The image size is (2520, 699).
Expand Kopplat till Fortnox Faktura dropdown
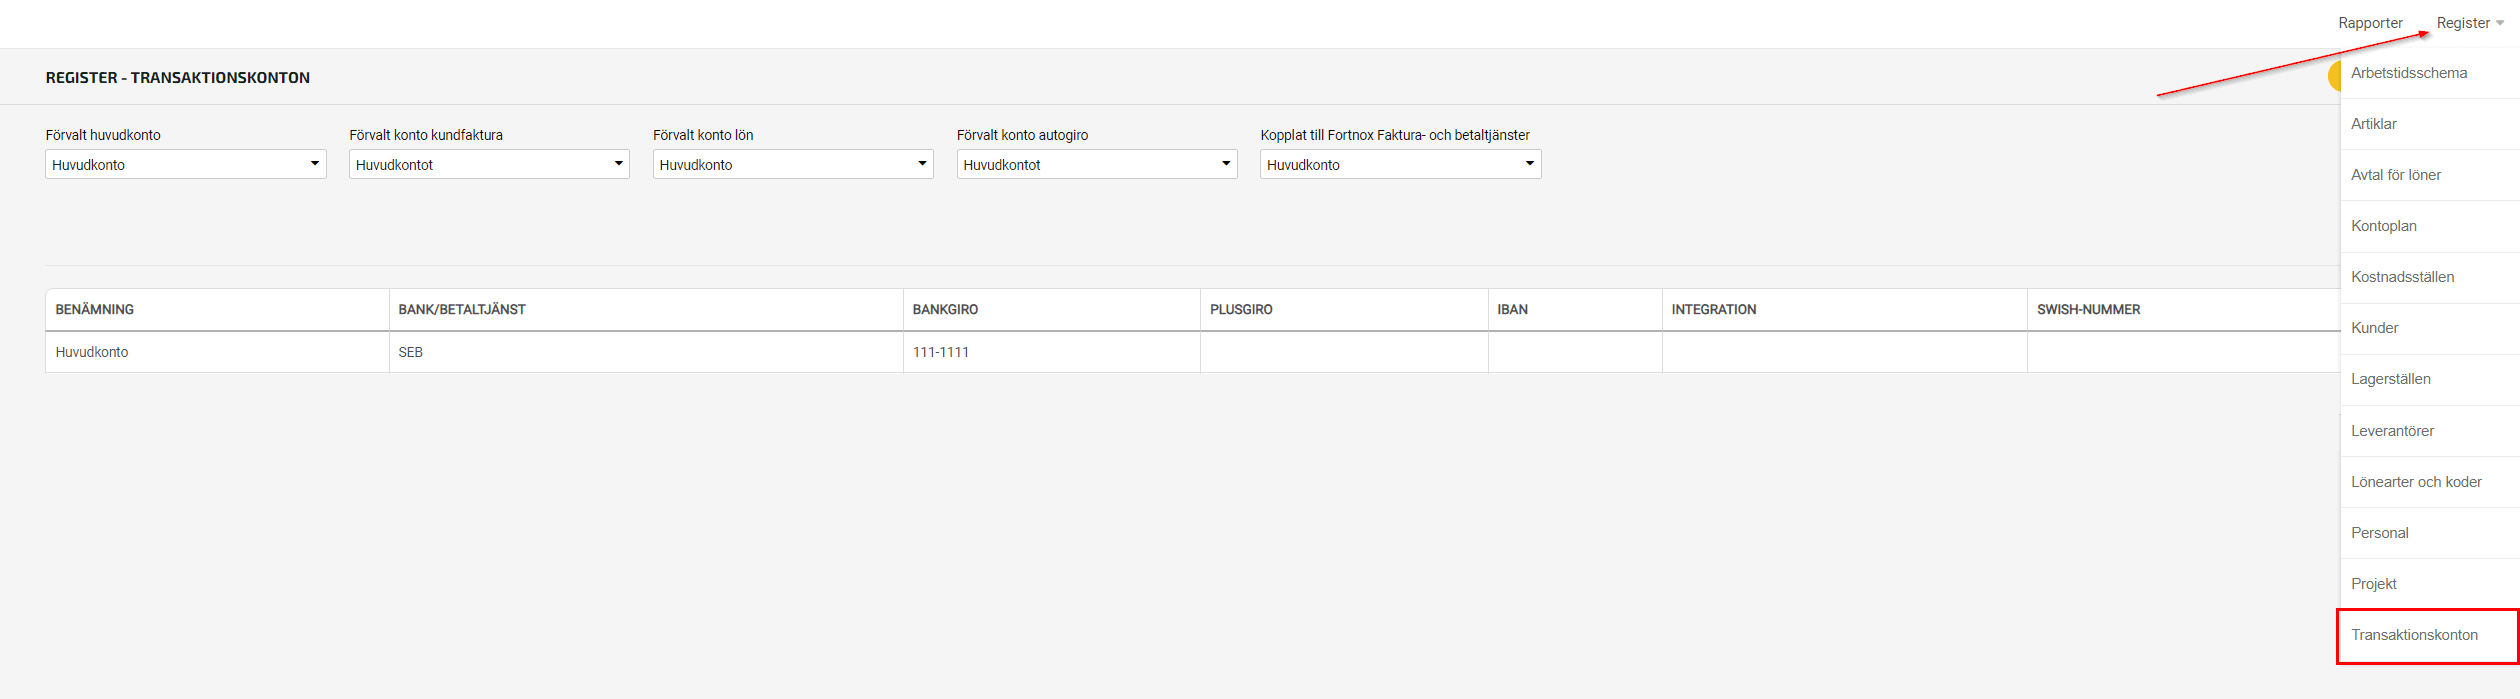point(1401,164)
